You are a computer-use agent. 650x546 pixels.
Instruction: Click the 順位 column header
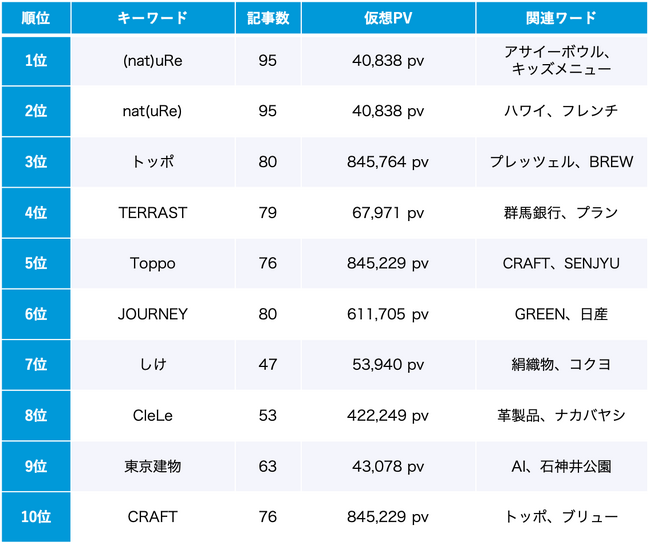35,19
